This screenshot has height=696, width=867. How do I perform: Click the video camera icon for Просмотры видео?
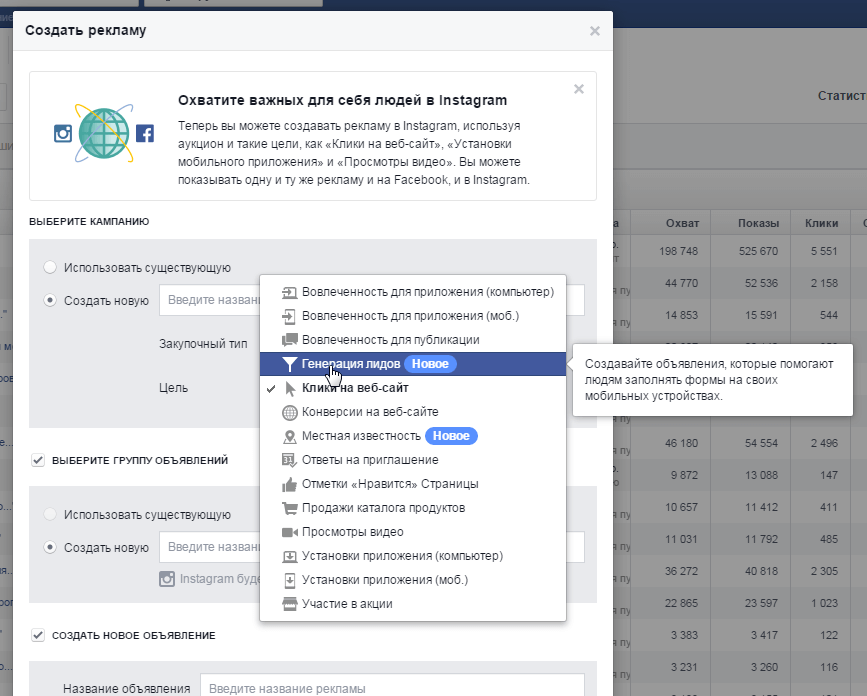pyautogui.click(x=290, y=532)
